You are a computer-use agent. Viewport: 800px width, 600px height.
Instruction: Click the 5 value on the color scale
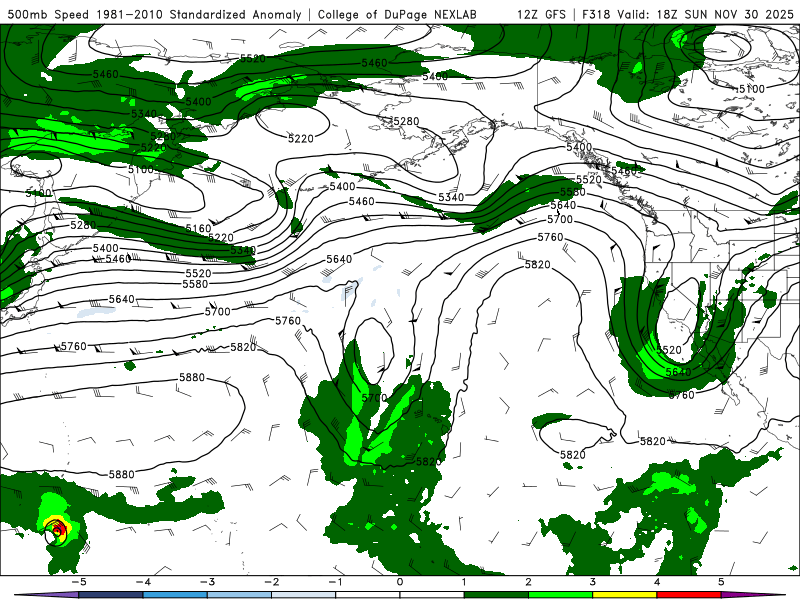point(721,582)
